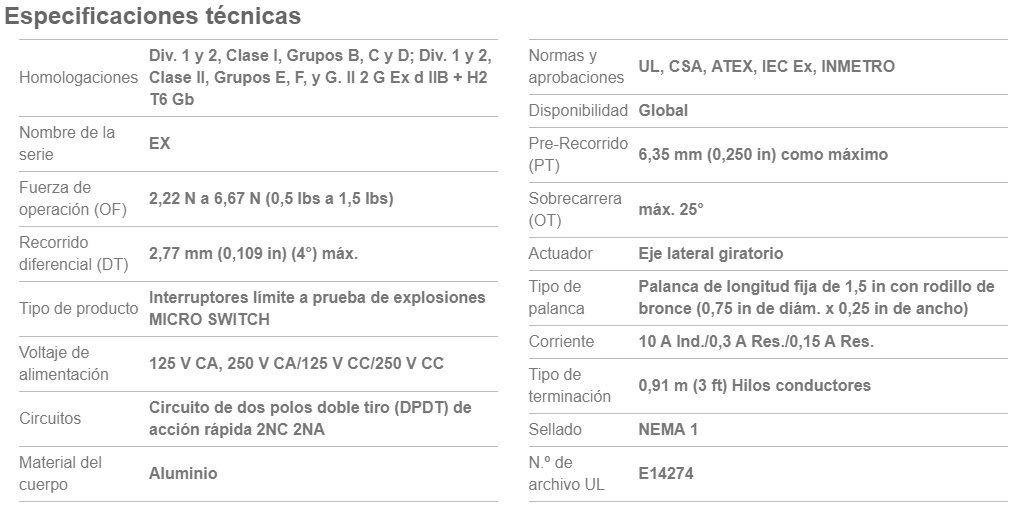The width and height of the screenshot is (1019, 508).
Task: Click the 125 V CA voltage value
Action: click(x=296, y=364)
